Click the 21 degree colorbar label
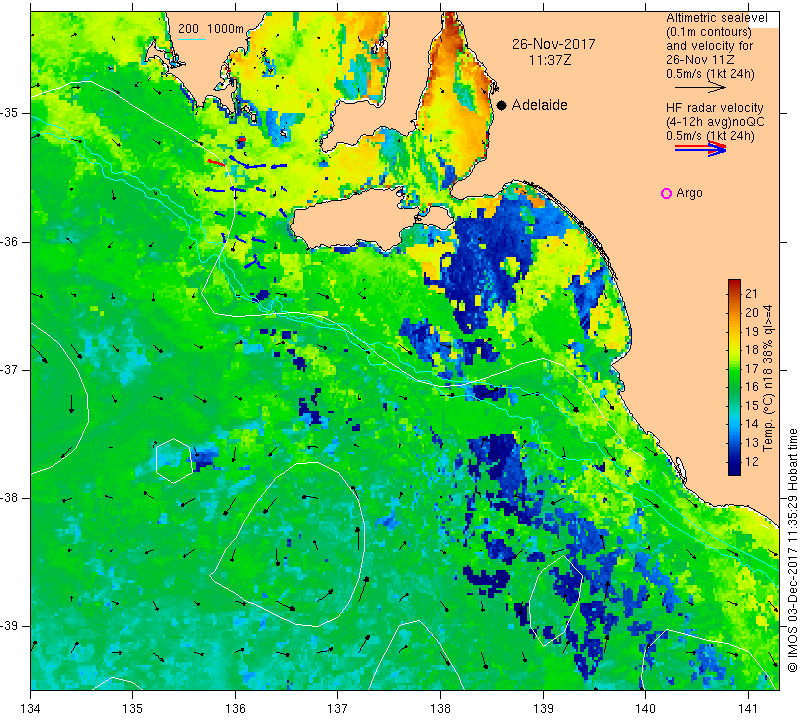800x720 pixels. coord(752,293)
